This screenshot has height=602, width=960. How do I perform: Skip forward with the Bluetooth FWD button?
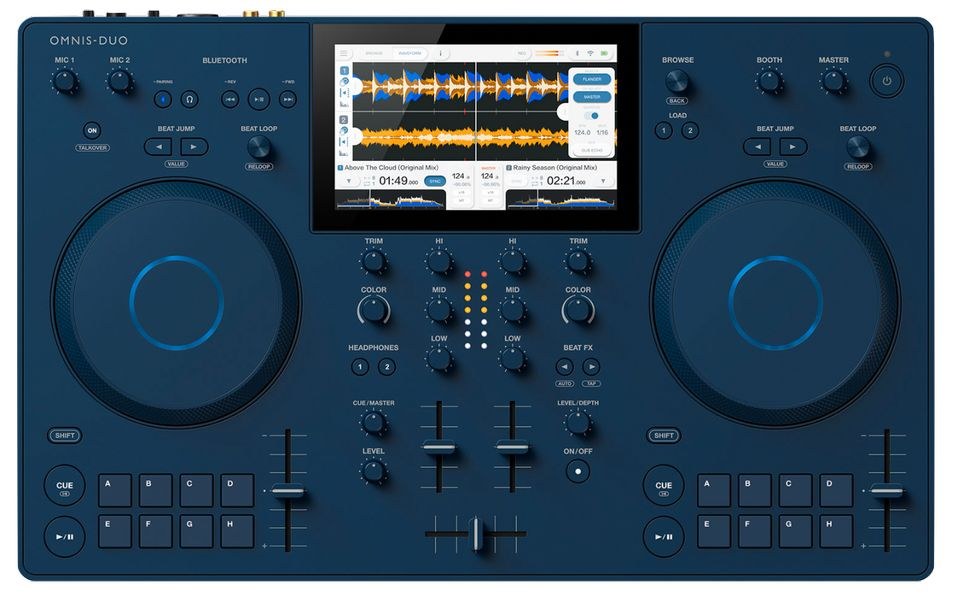(x=288, y=99)
